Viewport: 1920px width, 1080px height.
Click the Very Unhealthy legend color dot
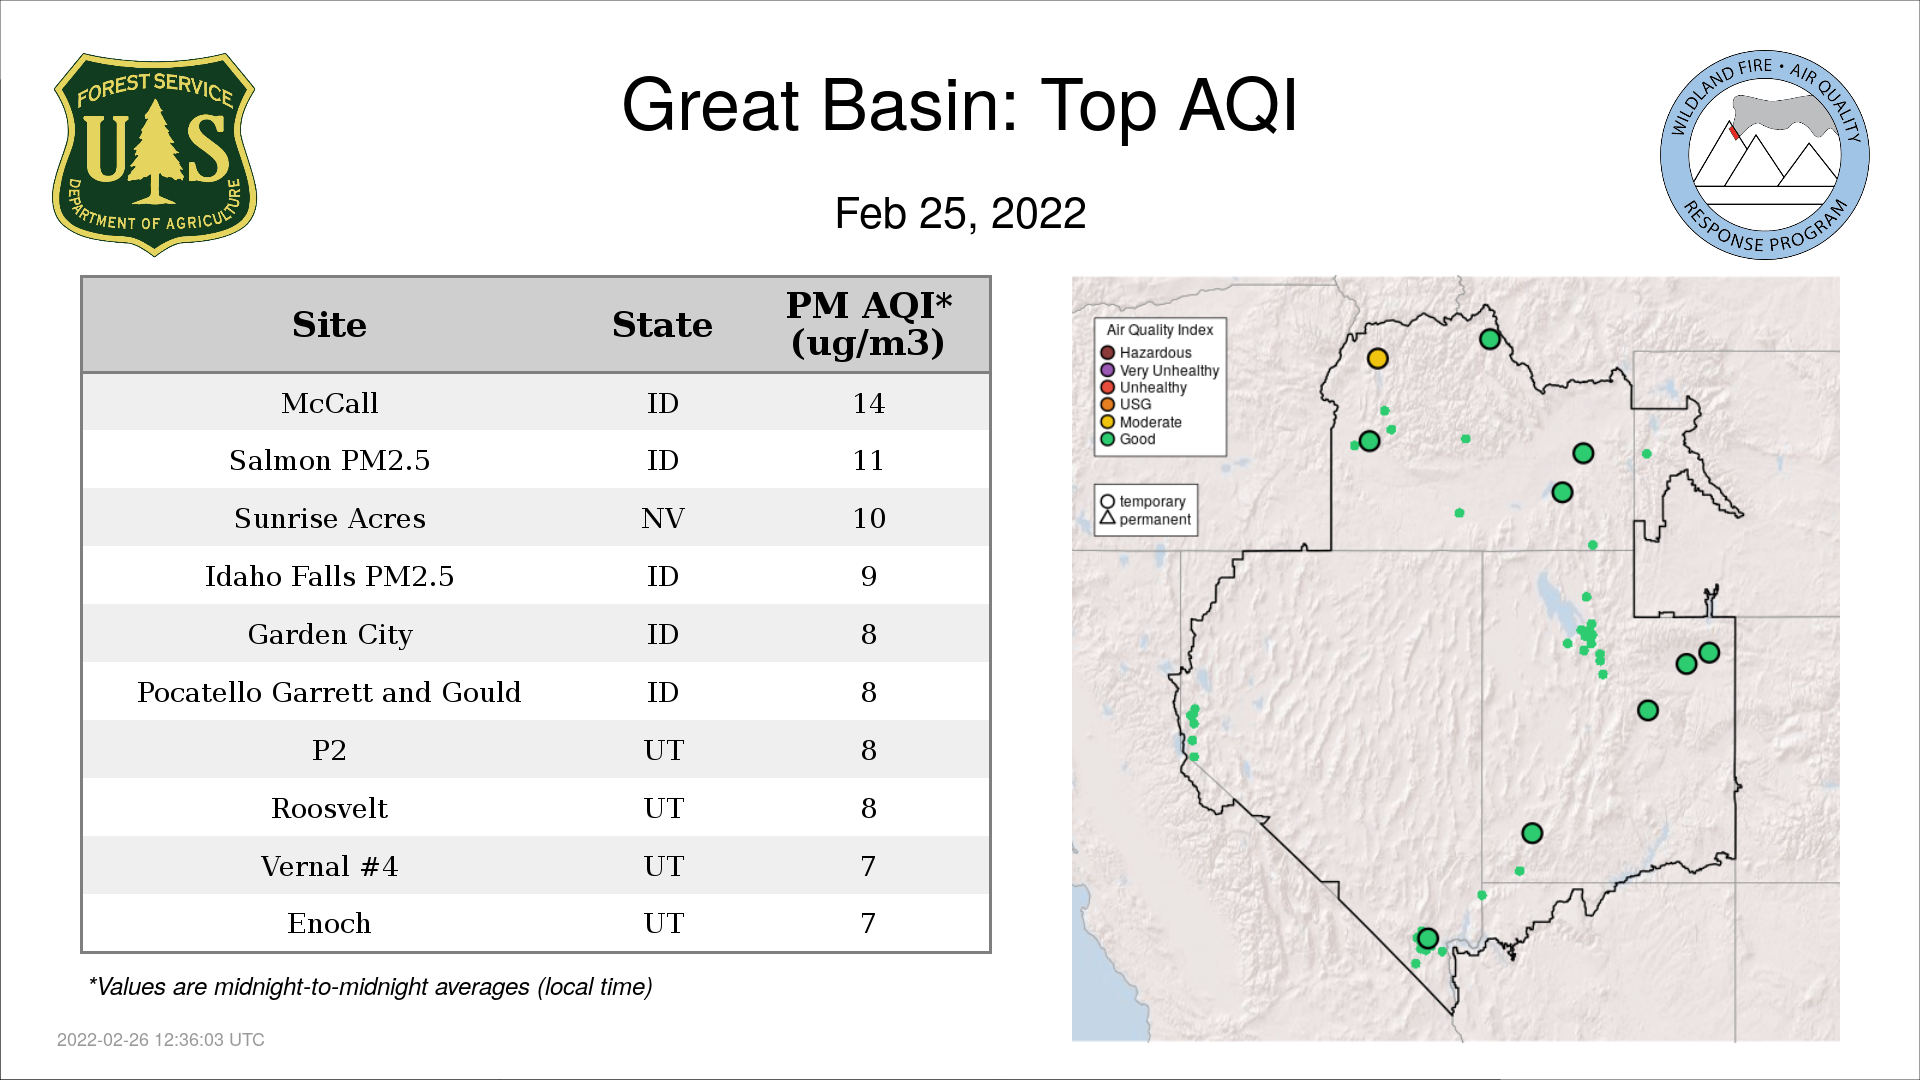click(x=1107, y=370)
